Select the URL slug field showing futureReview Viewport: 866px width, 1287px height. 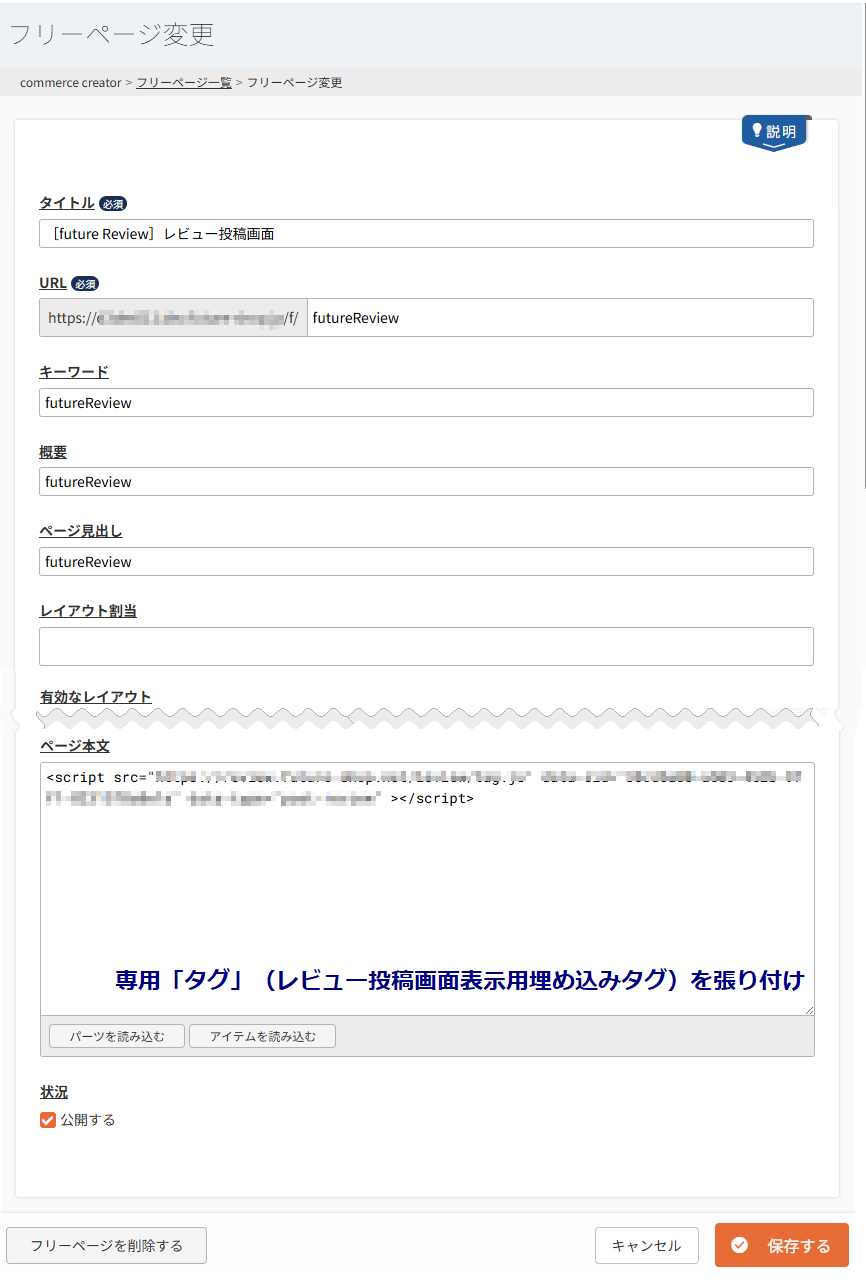560,317
